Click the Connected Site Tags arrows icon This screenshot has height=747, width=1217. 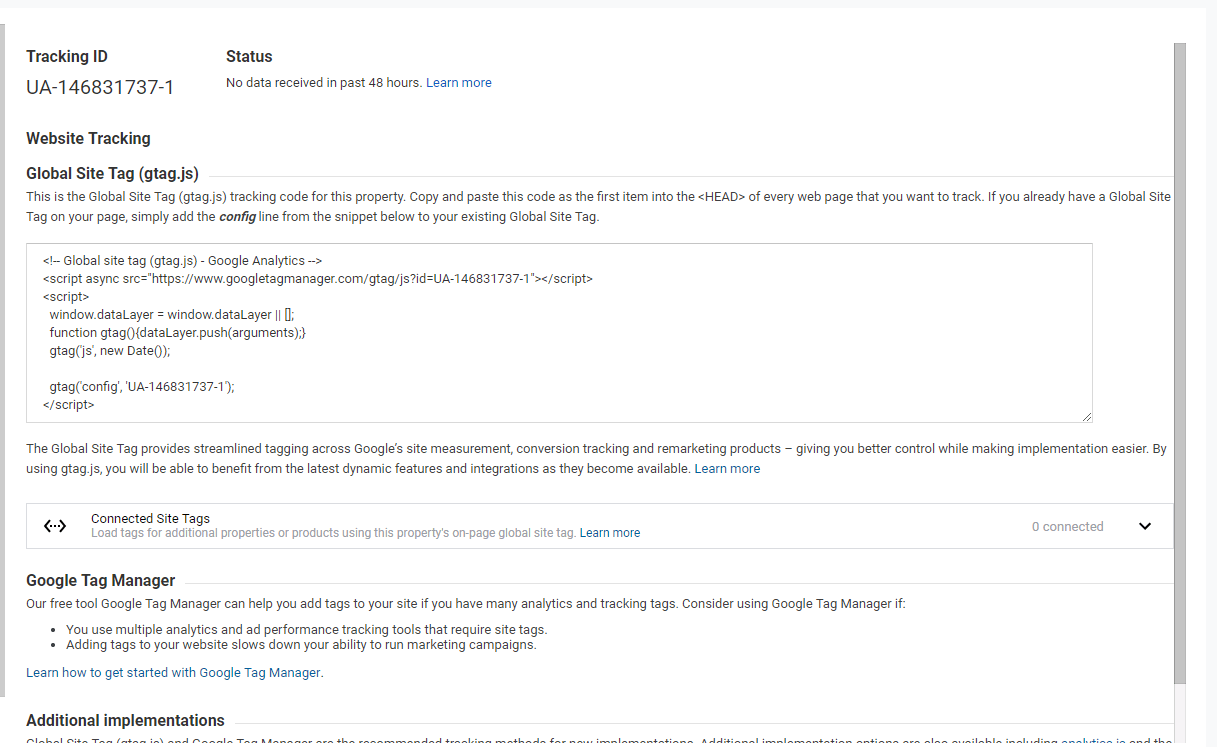(x=55, y=526)
